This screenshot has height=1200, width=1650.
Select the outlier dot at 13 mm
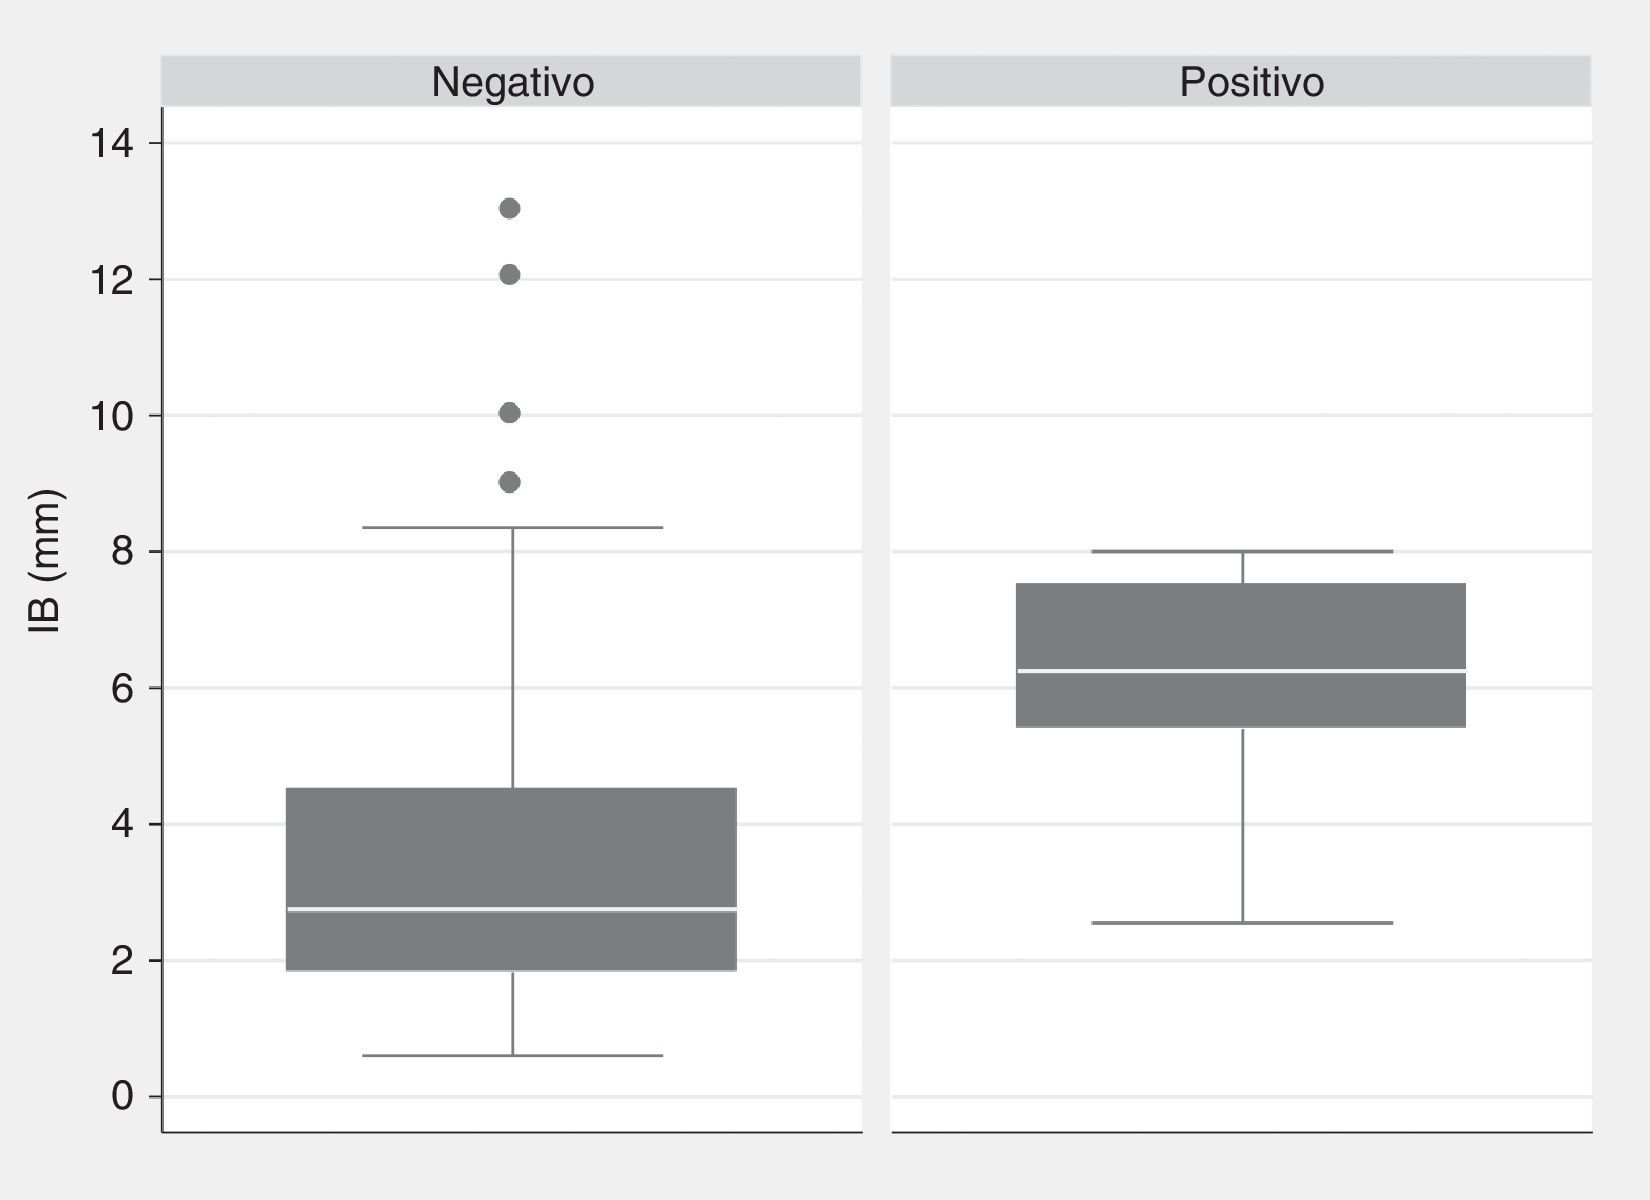509,208
